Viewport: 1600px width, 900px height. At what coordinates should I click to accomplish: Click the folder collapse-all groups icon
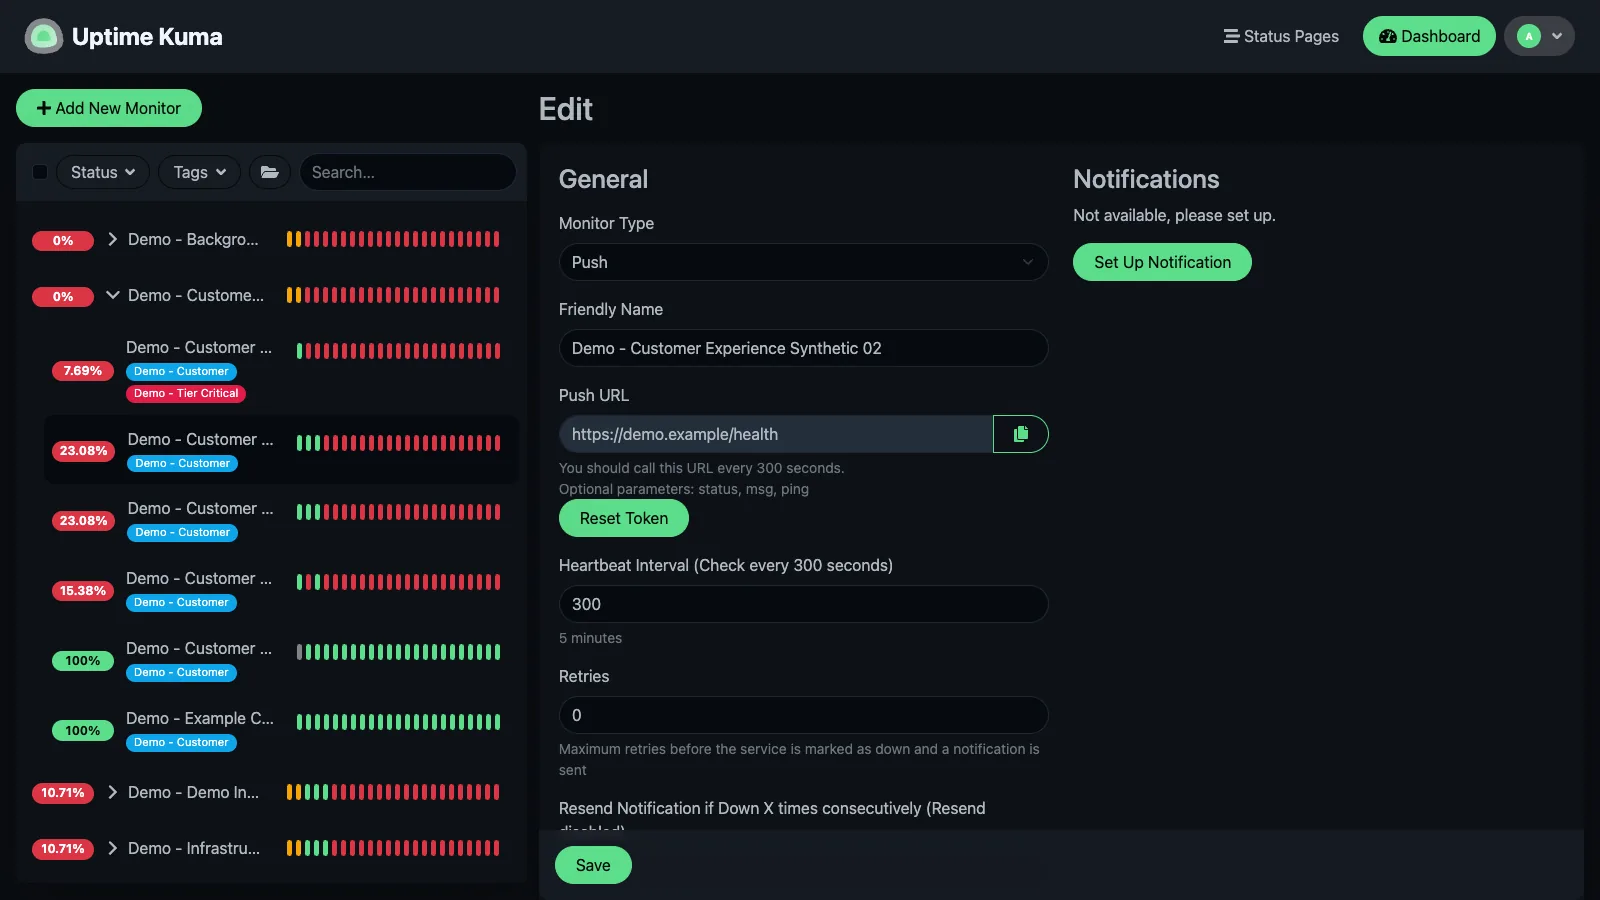pyautogui.click(x=269, y=172)
